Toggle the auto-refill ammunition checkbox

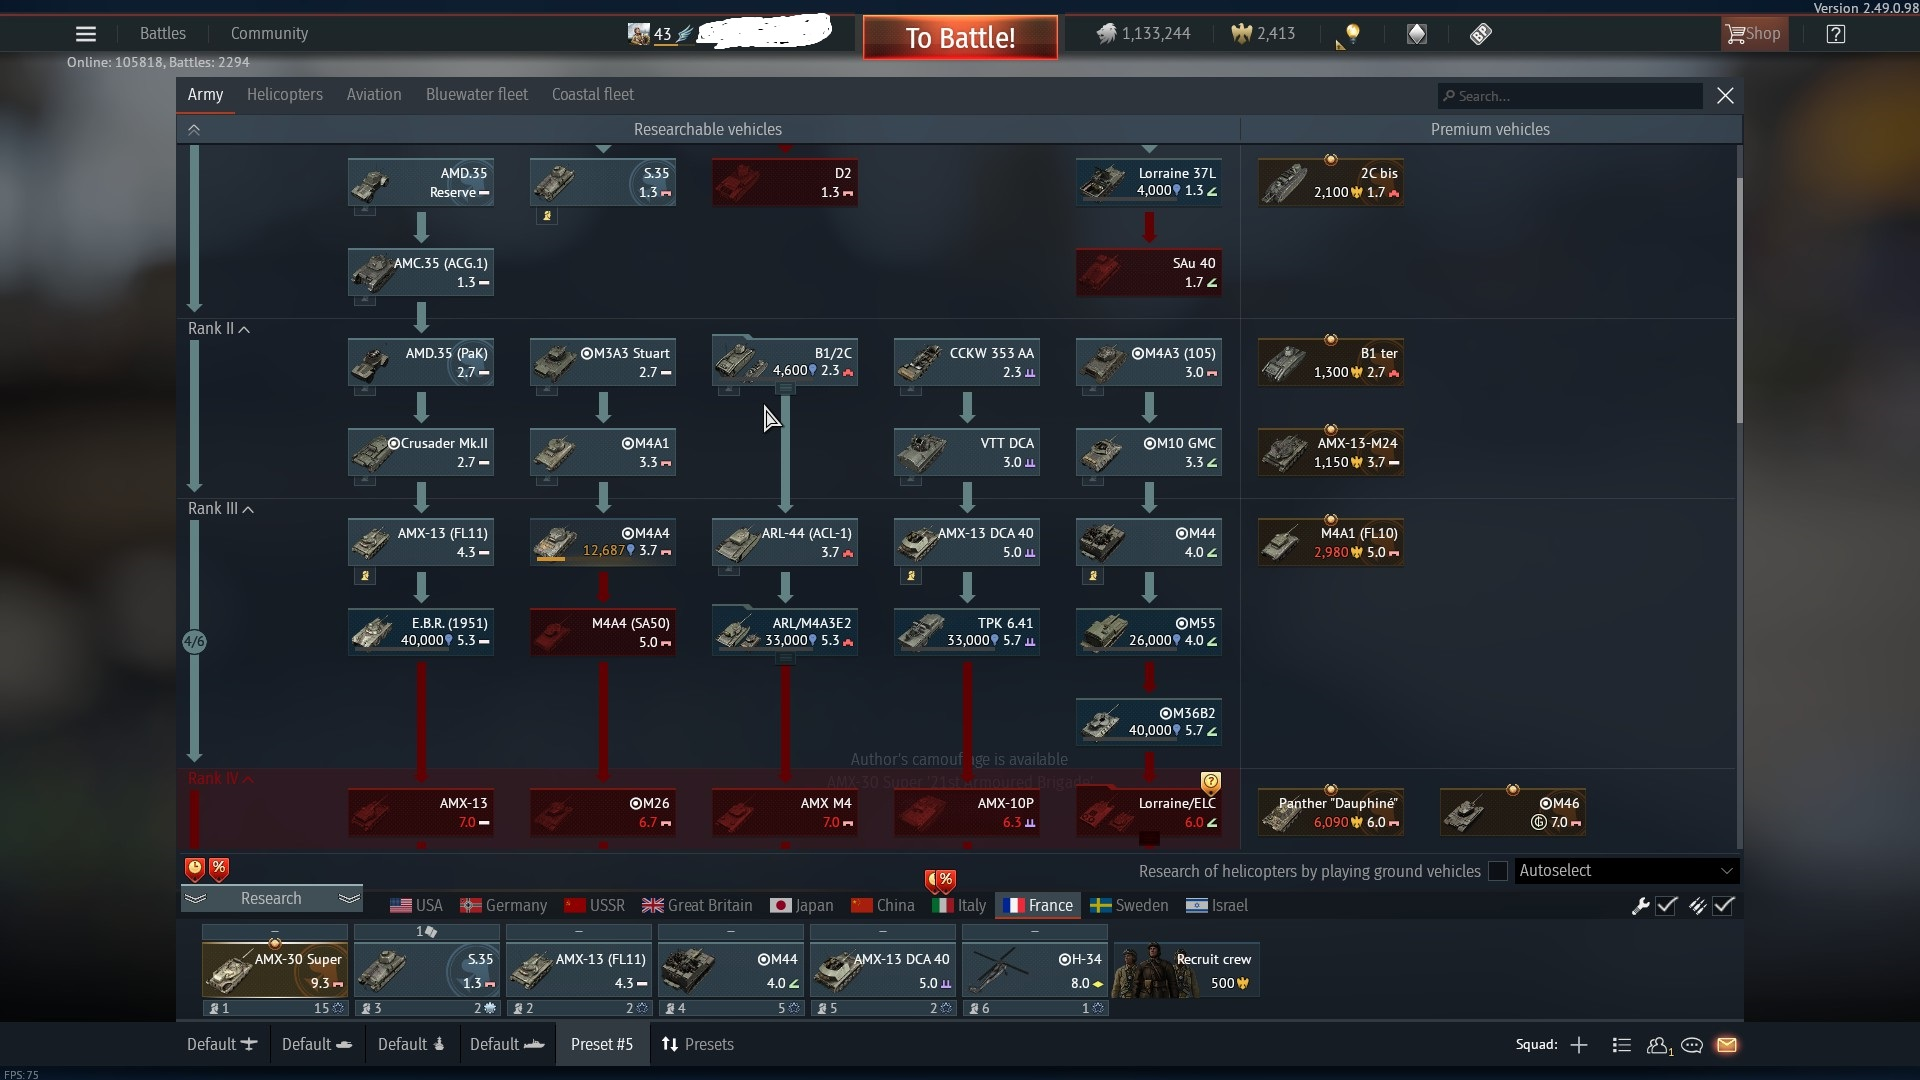(x=1723, y=906)
